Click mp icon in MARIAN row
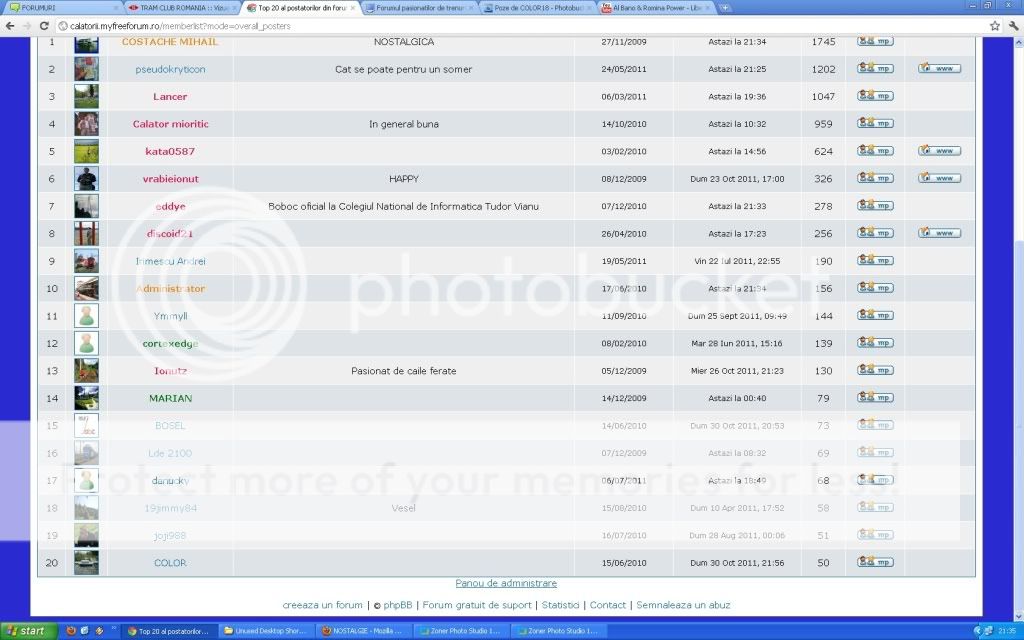The width and height of the screenshot is (1024, 640). click(x=875, y=397)
